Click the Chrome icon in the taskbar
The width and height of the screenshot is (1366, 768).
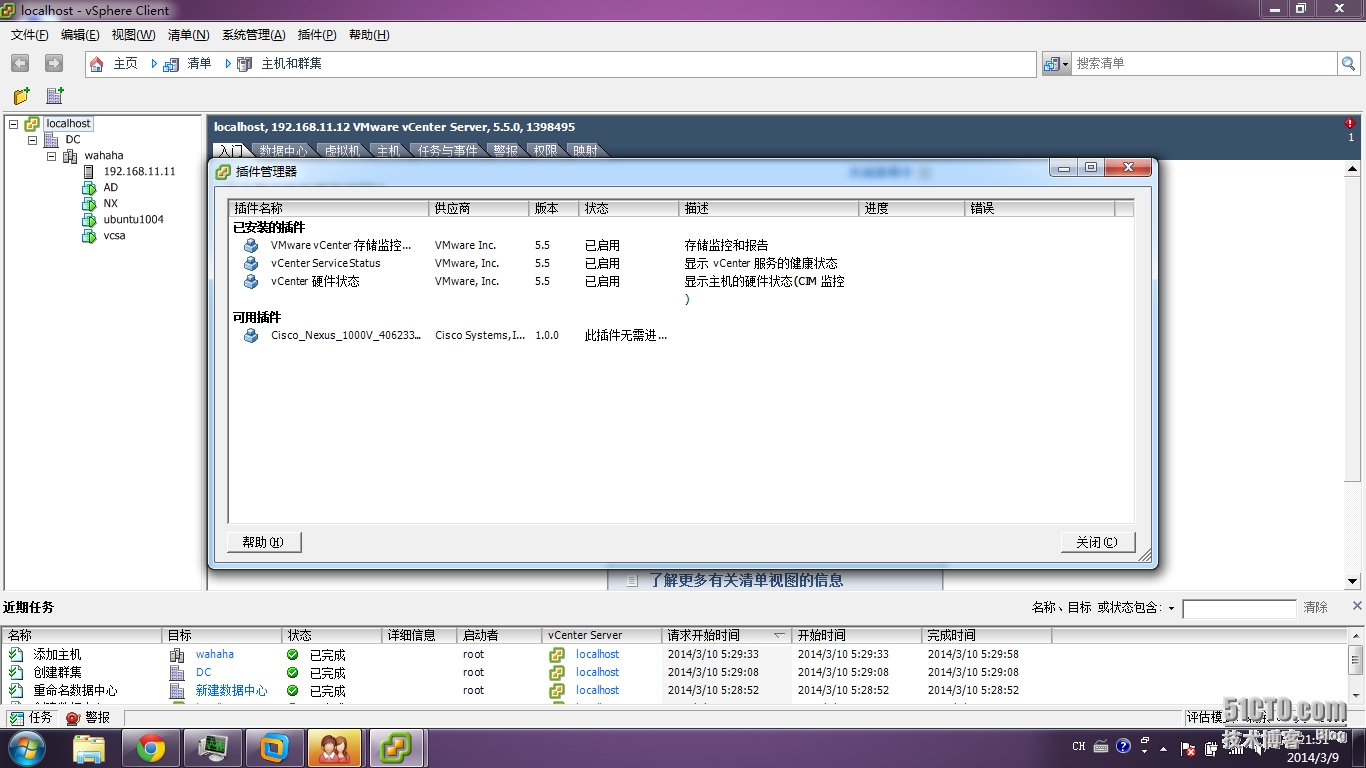click(151, 748)
